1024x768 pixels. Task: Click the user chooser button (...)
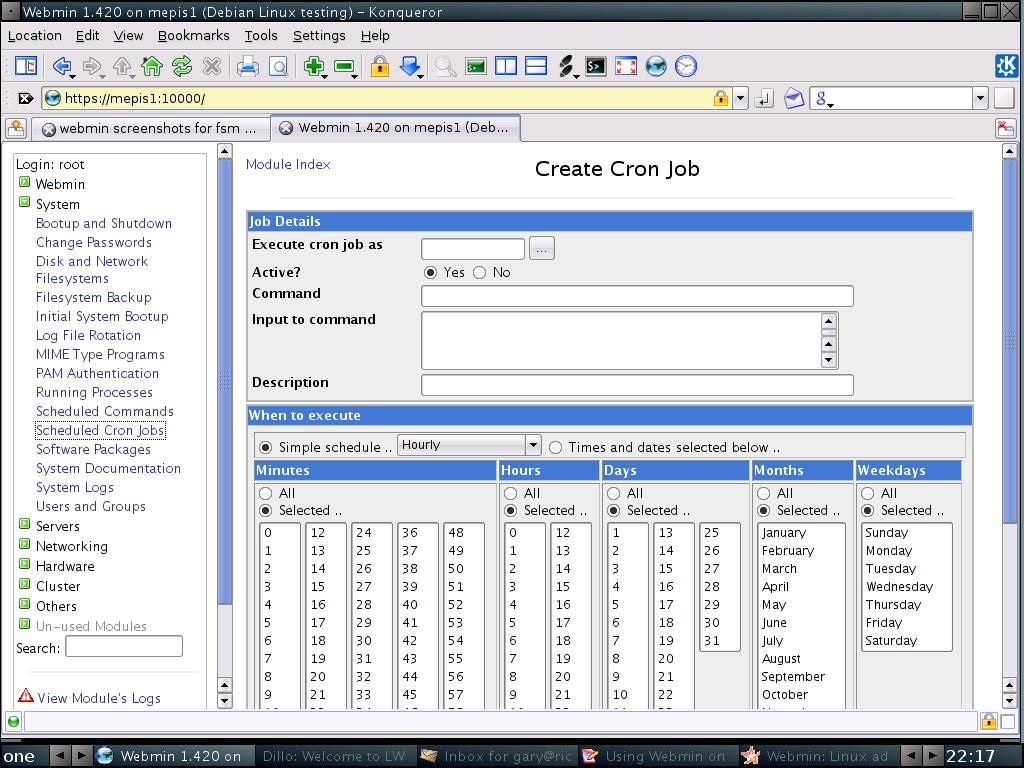[x=541, y=249]
